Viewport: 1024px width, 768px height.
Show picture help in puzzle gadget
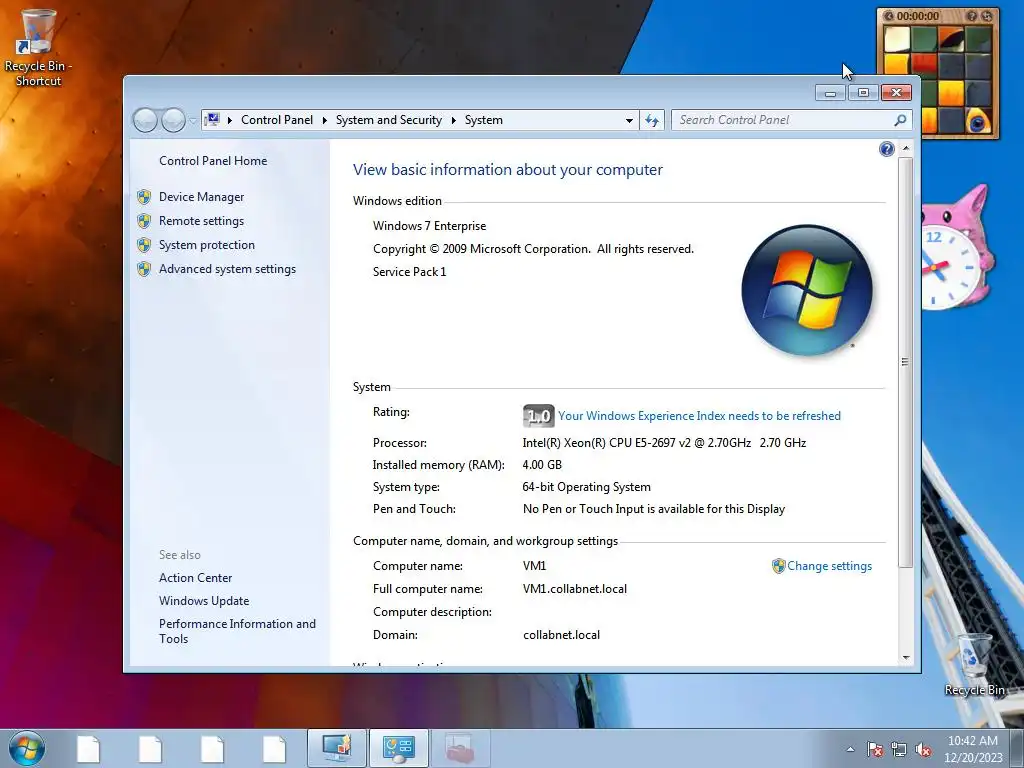pos(972,16)
